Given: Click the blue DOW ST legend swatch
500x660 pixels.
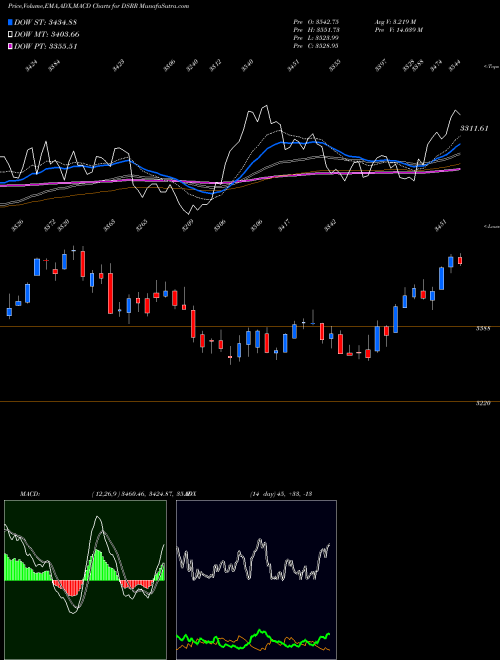Looking at the screenshot, I should (x=10, y=22).
